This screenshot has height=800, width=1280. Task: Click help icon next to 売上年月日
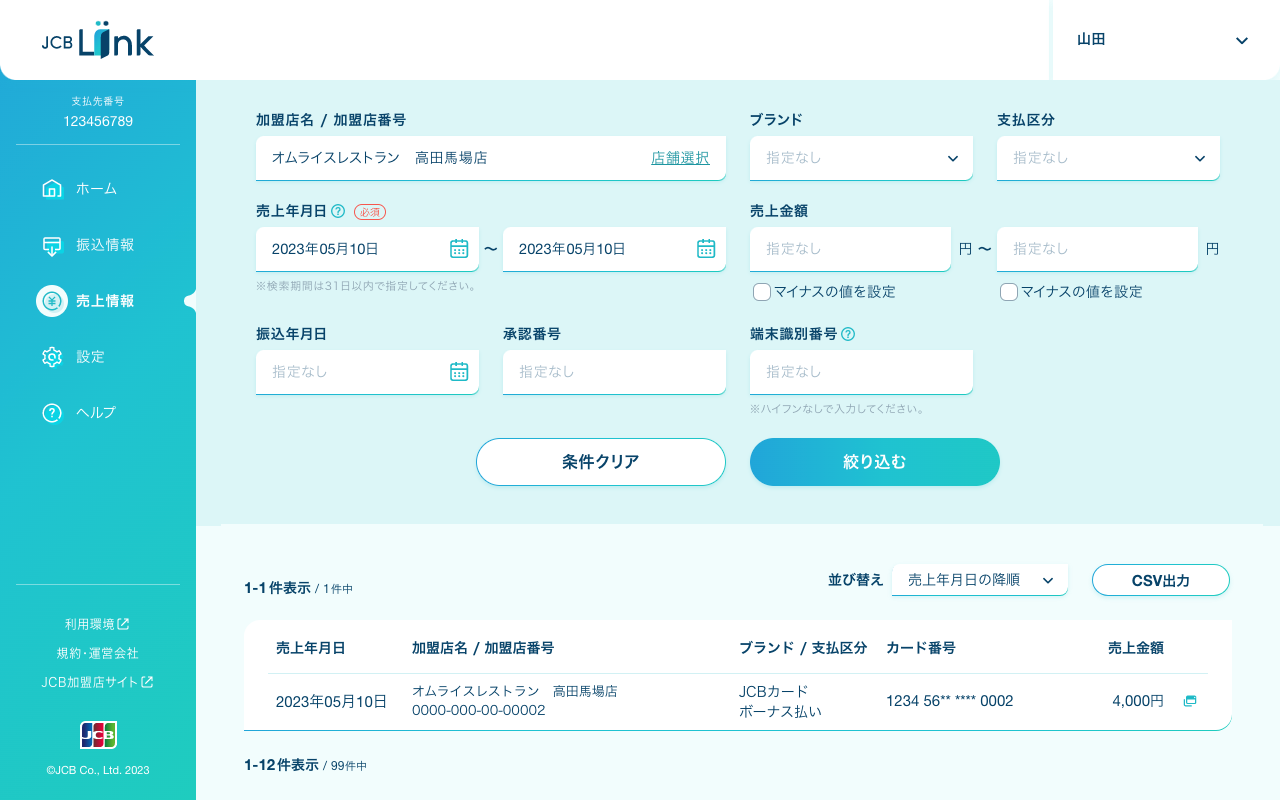point(338,211)
